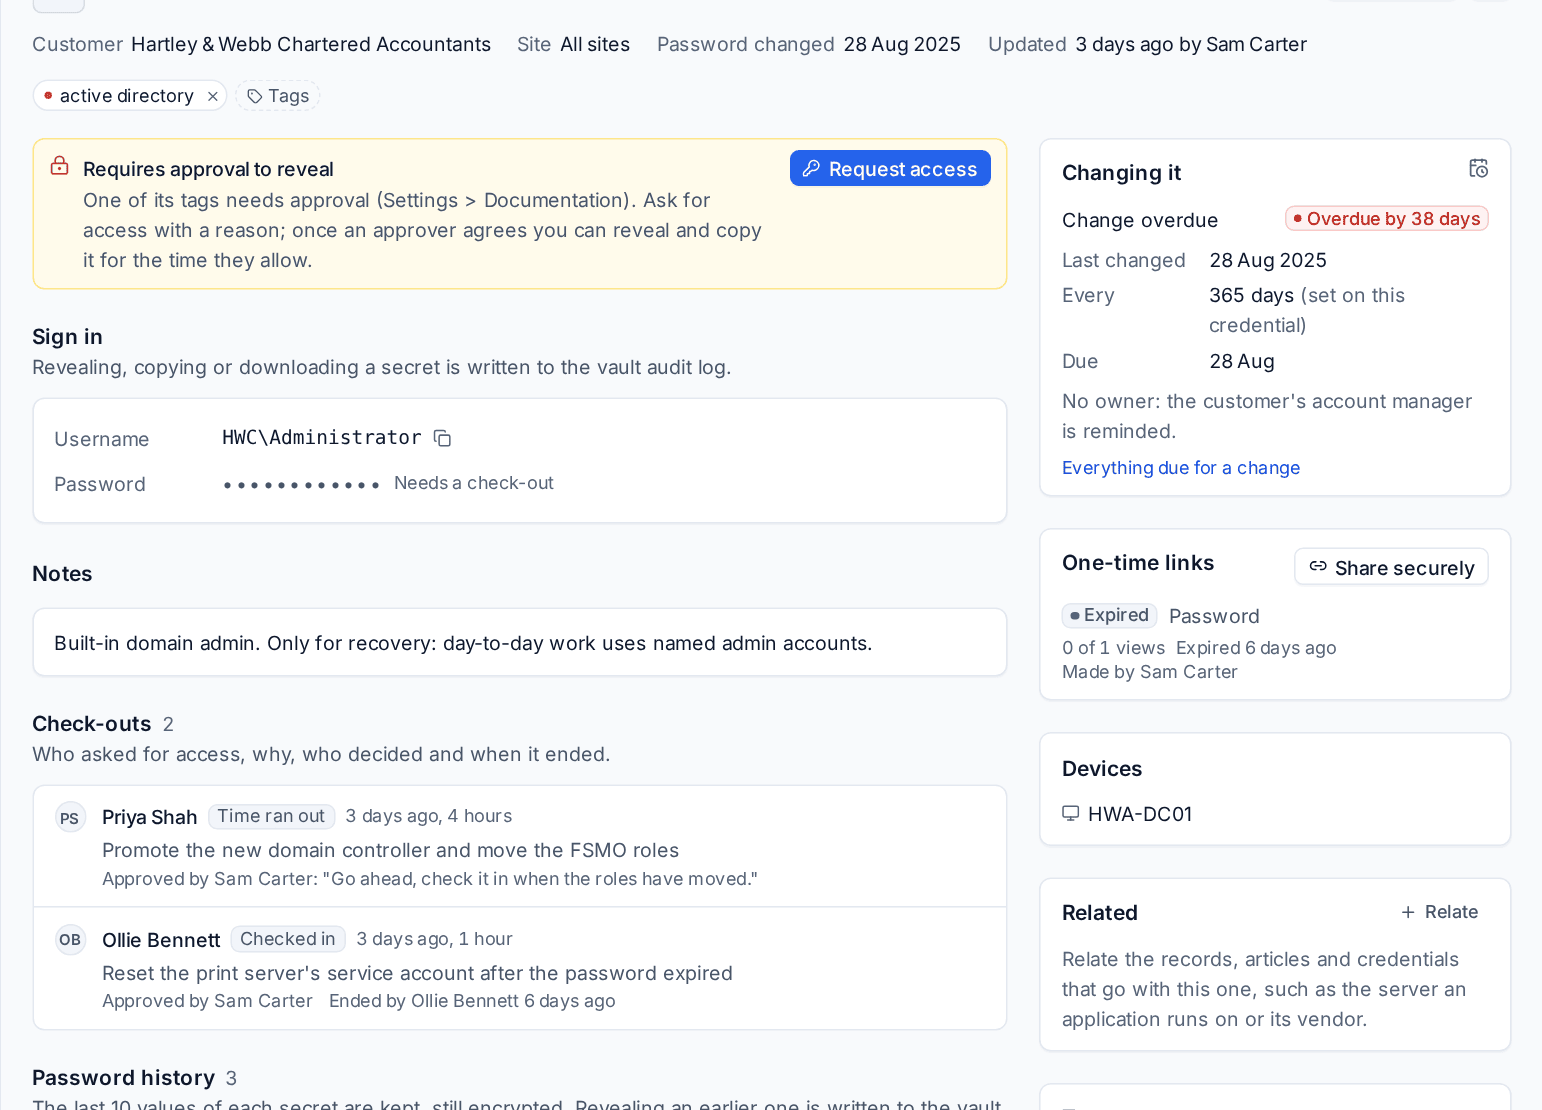
Task: Select the notes text about built-in domain admin
Action: tap(463, 643)
